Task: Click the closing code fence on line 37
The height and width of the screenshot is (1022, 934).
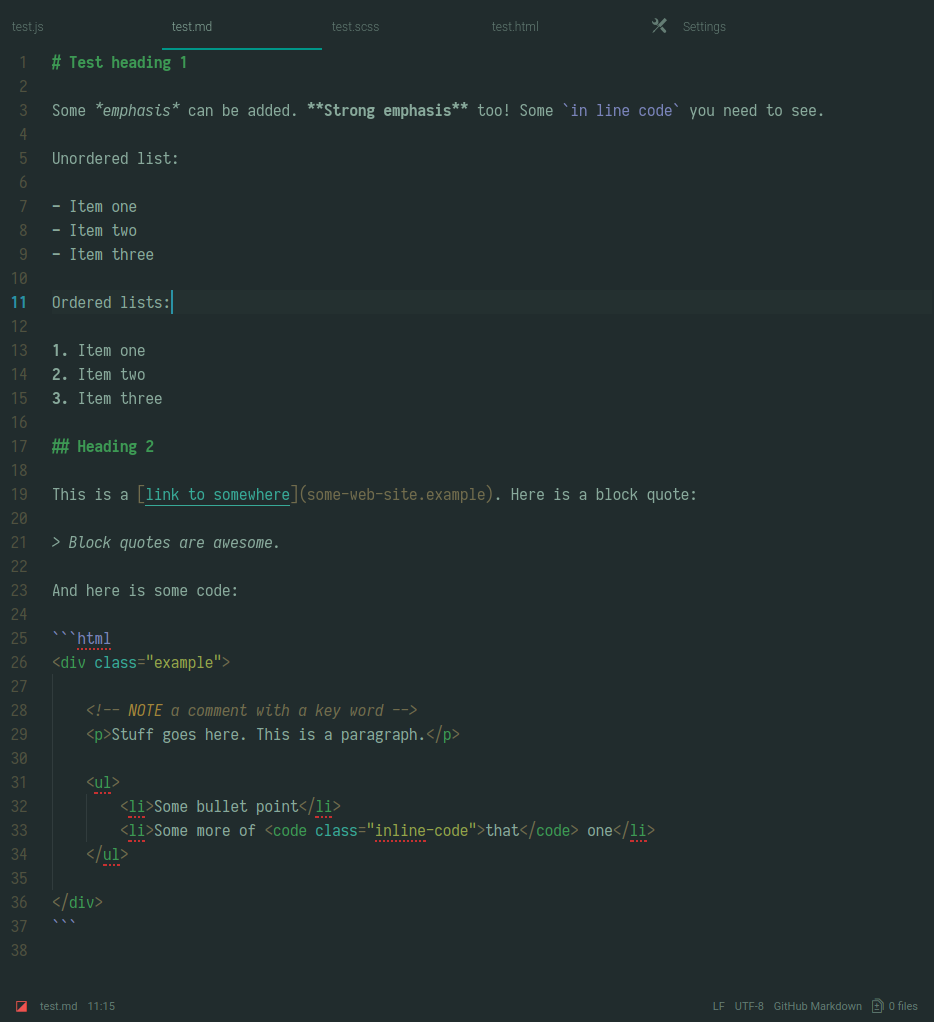Action: 65,924
